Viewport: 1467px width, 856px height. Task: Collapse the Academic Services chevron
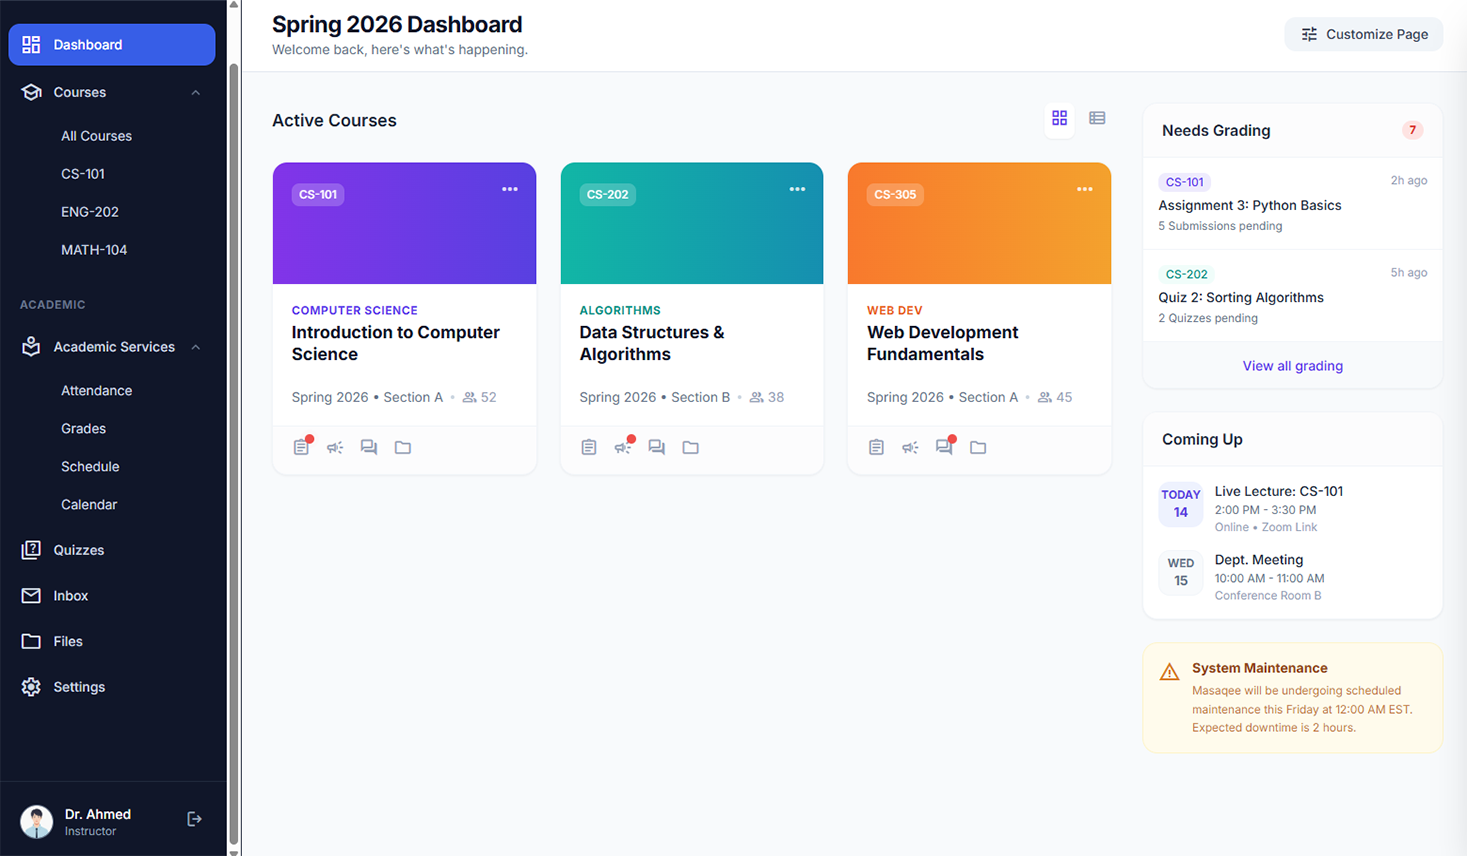(x=196, y=347)
